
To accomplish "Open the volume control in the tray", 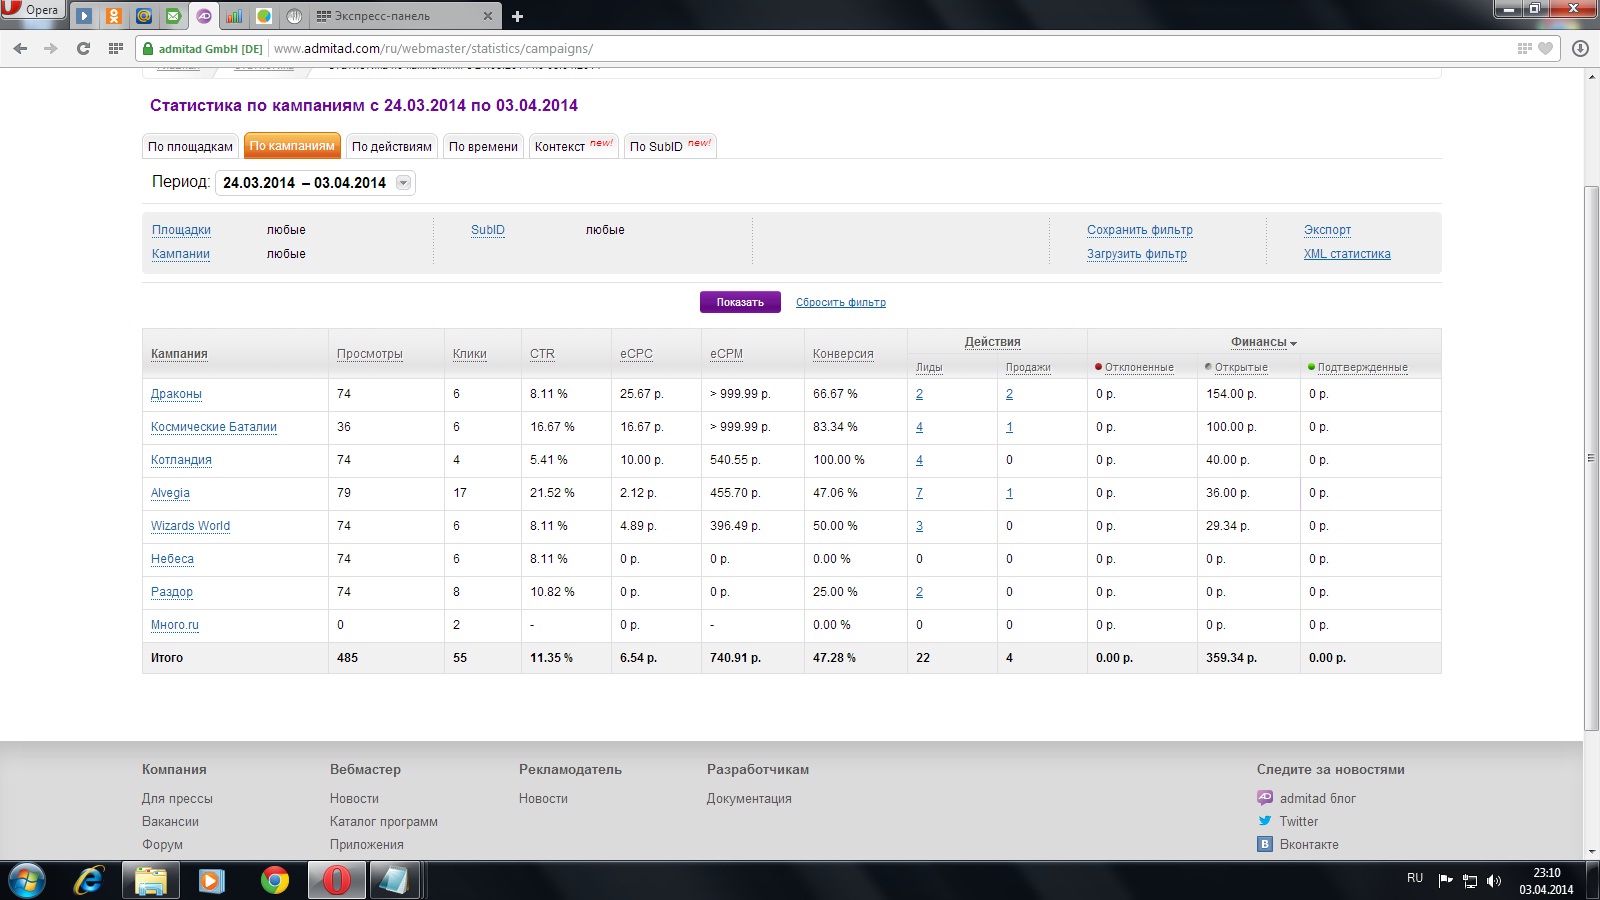I will tap(1494, 880).
